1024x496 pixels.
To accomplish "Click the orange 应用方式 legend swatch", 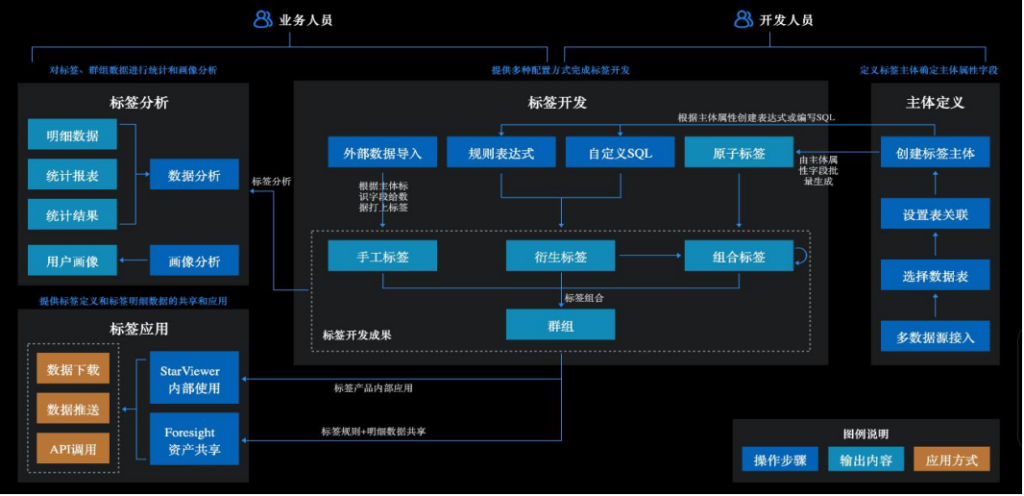I will point(952,459).
